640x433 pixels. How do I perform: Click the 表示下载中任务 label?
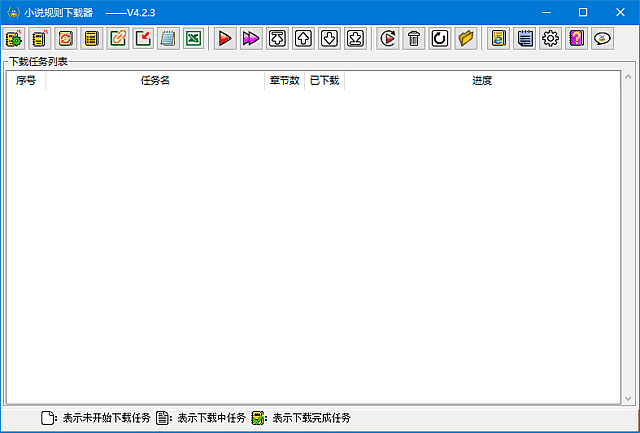(x=211, y=418)
